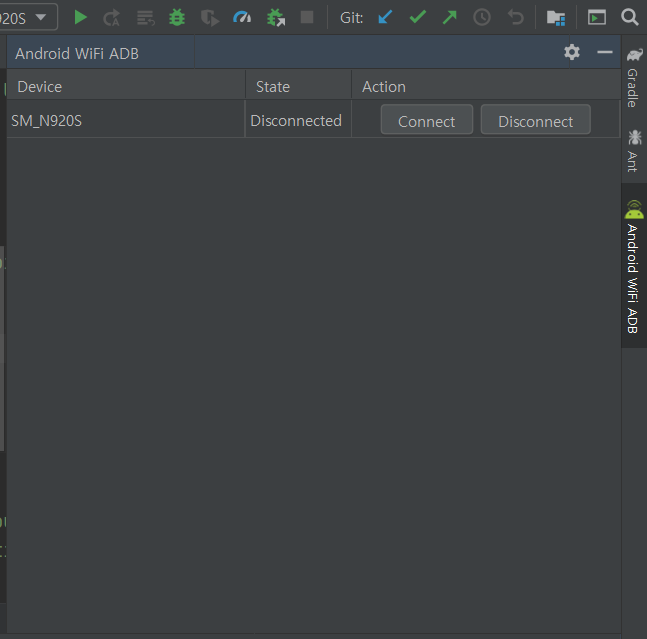Push commits with the green Git arrow
This screenshot has height=639, width=647.
click(x=449, y=17)
